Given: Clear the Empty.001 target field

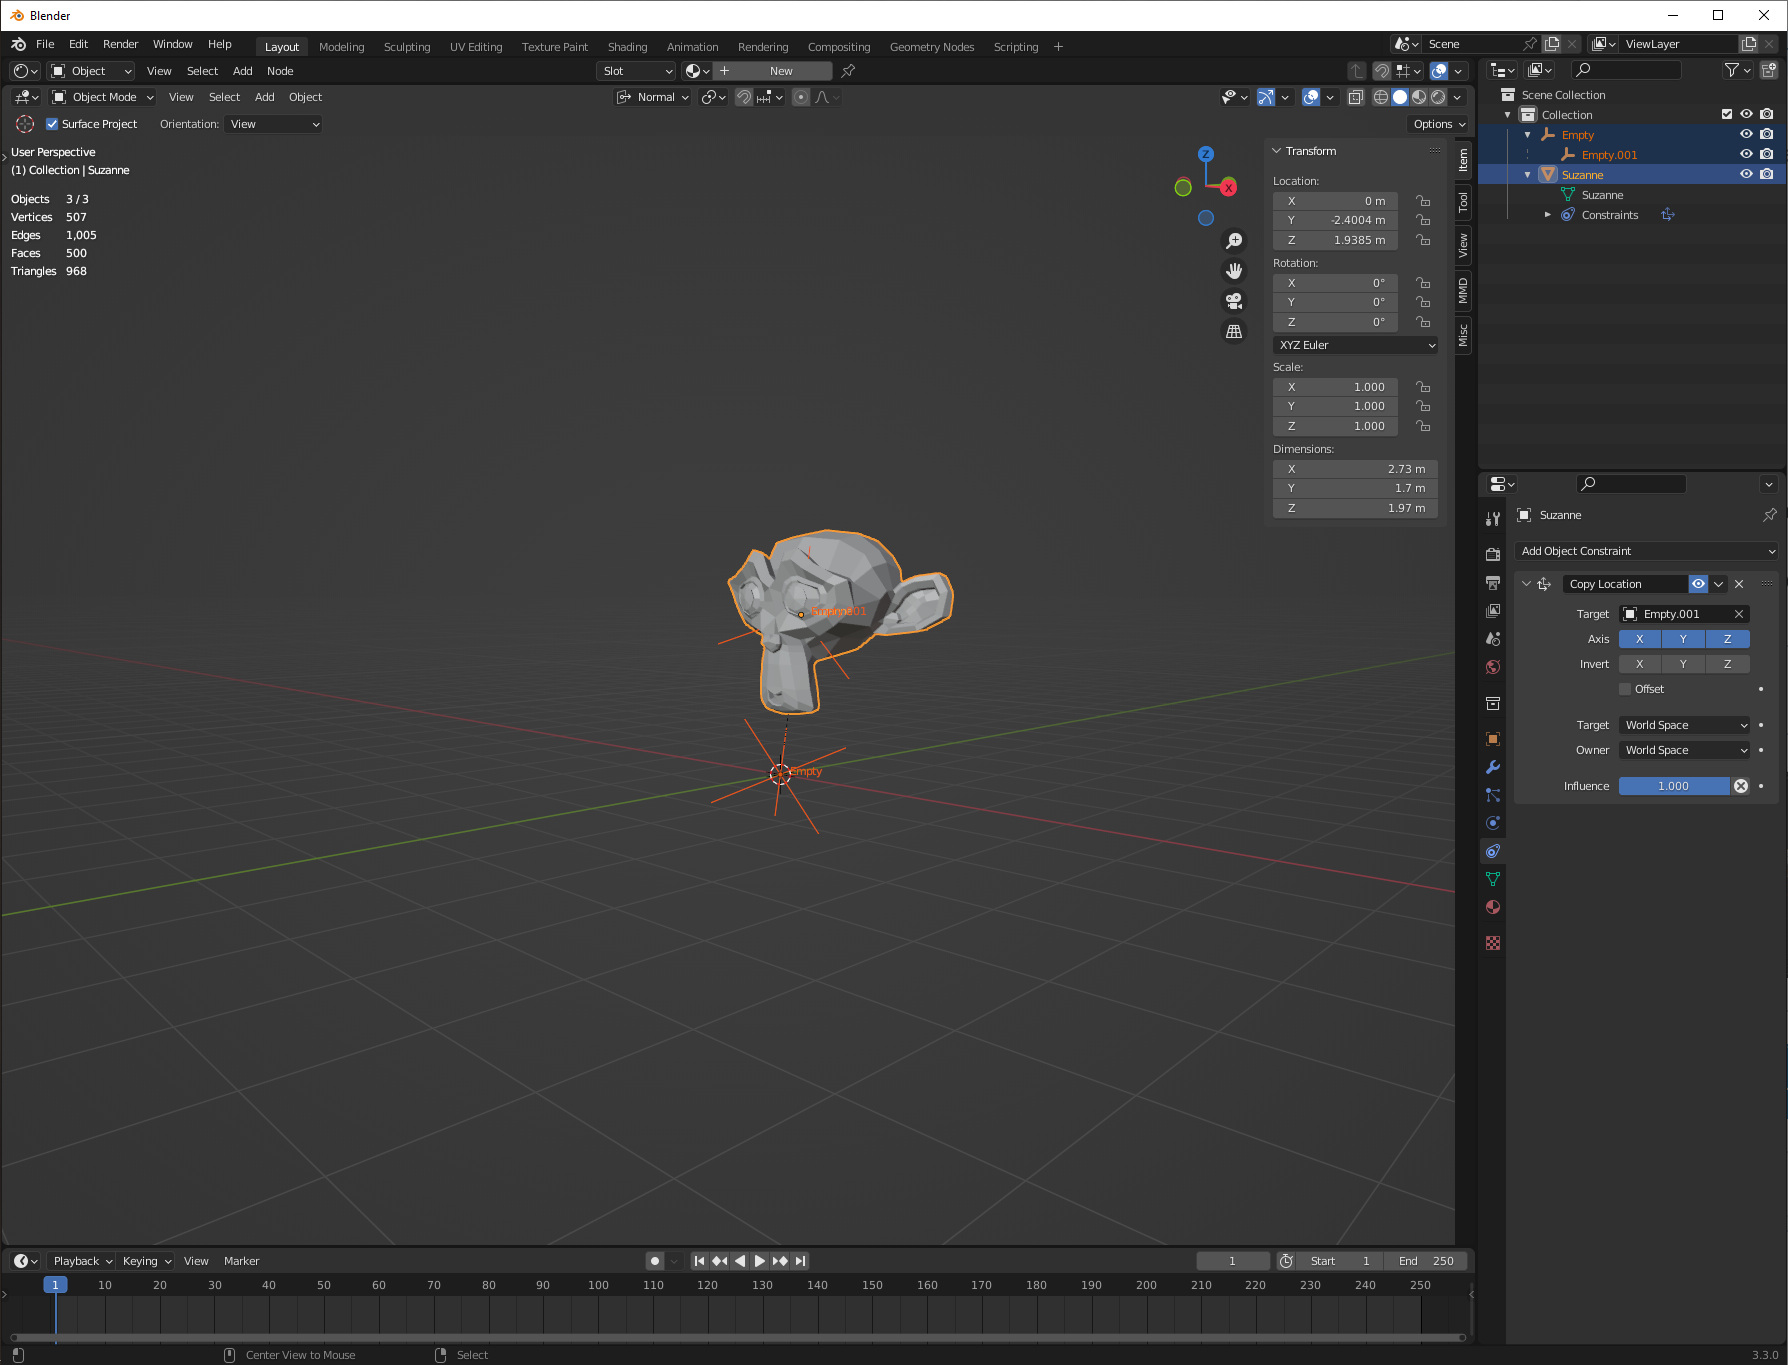Looking at the screenshot, I should (1739, 614).
